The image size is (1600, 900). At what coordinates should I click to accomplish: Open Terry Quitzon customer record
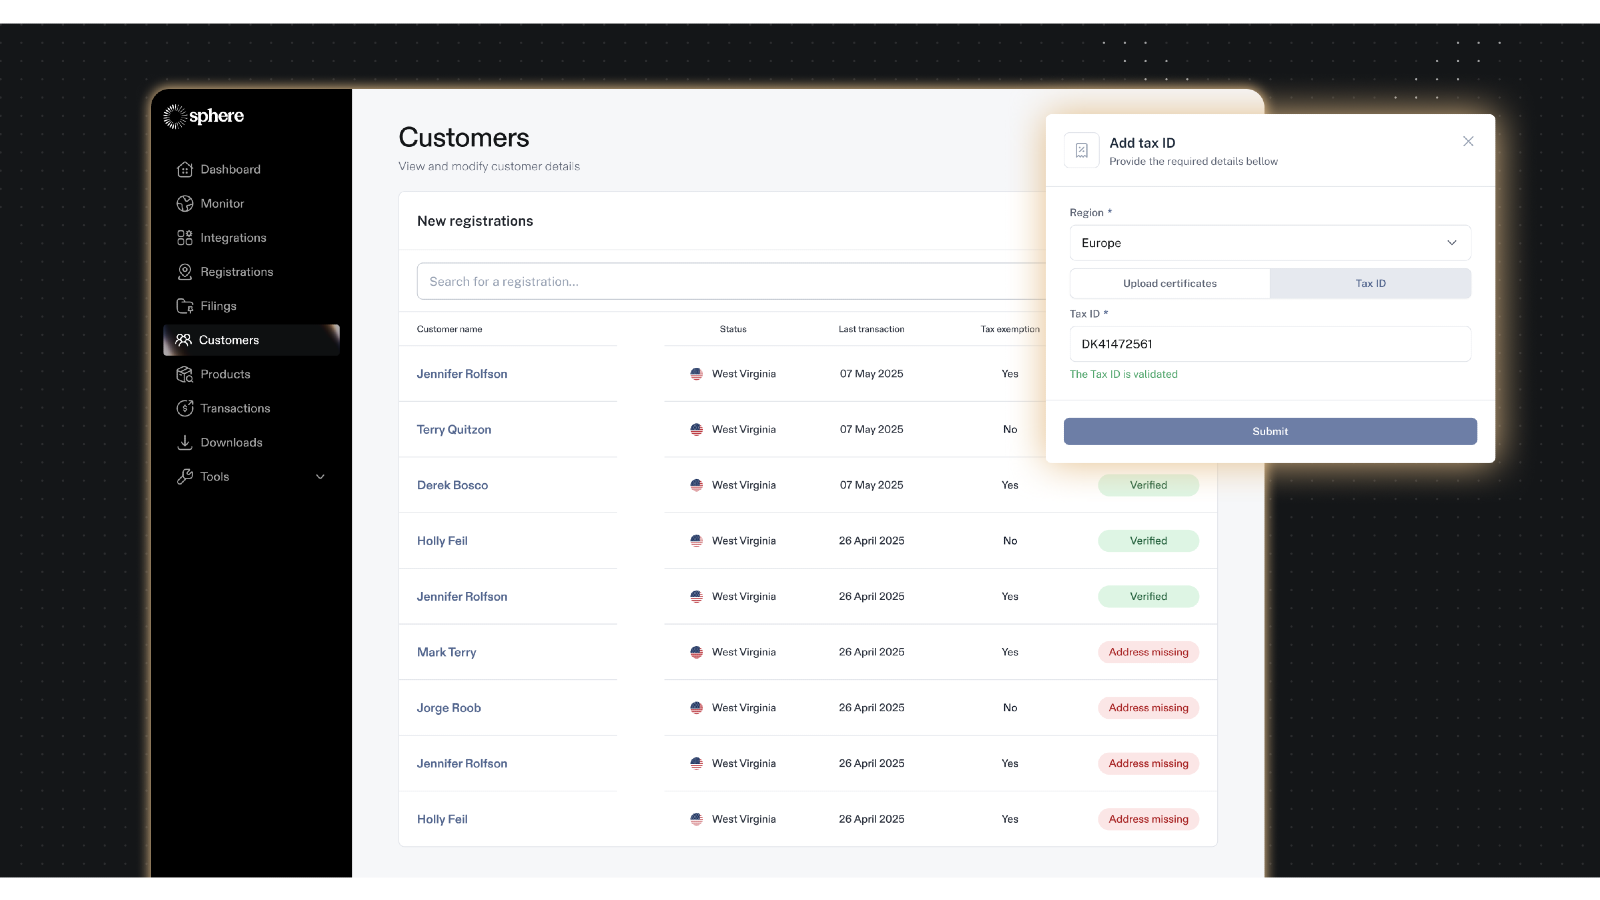454,430
